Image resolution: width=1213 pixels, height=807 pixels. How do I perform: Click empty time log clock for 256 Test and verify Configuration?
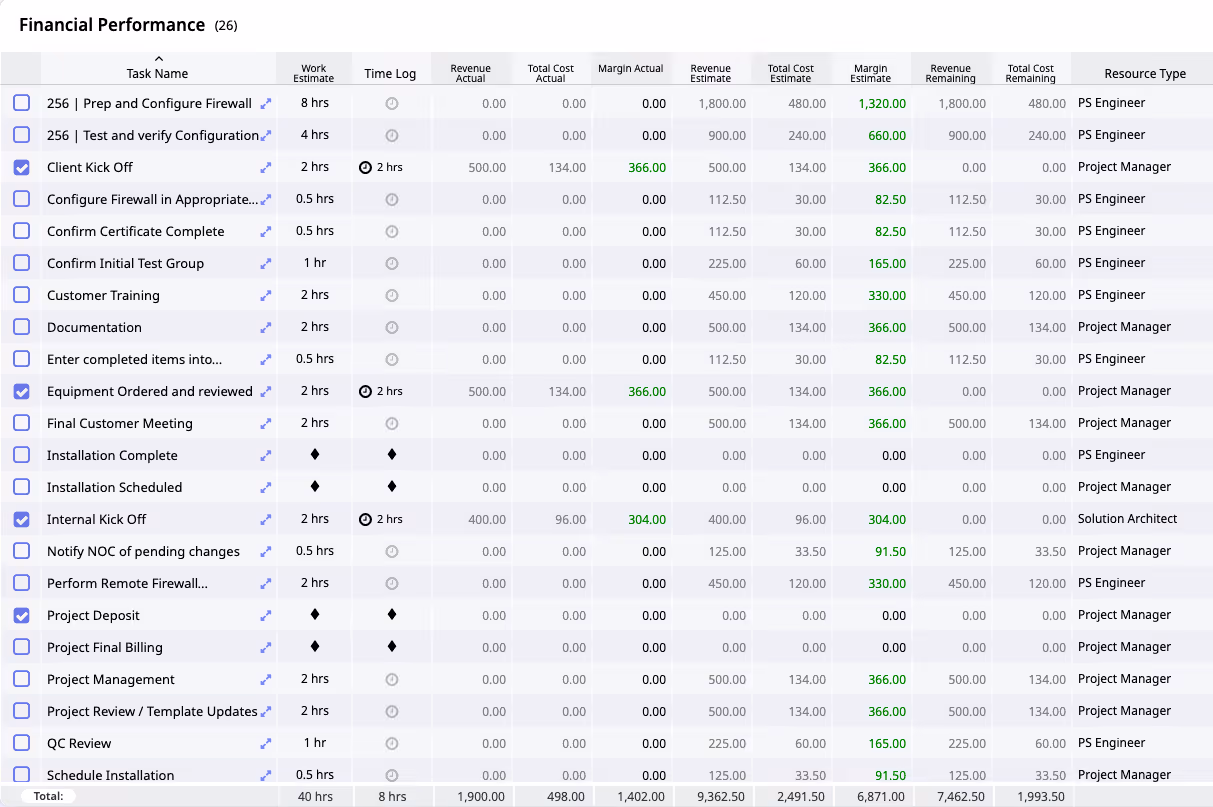pos(392,136)
